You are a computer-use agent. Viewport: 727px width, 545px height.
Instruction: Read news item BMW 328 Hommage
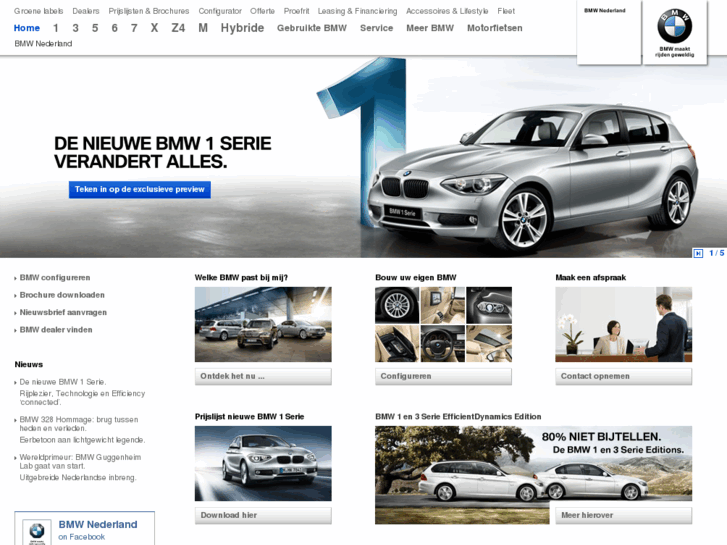[x=79, y=423]
